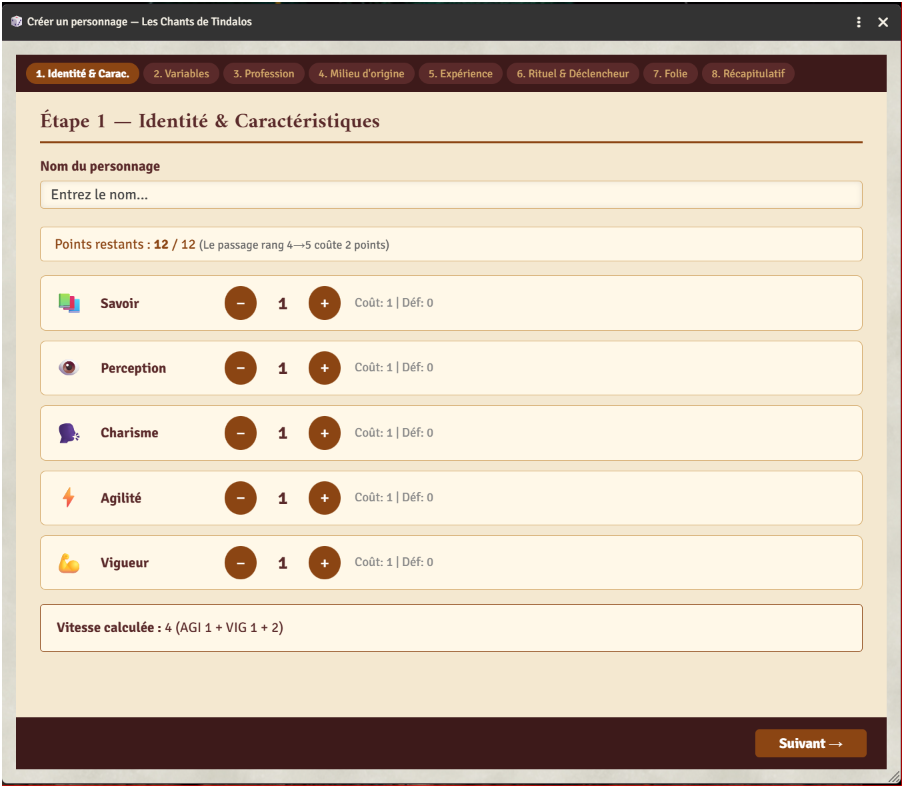Screen dimensions: 904x788
Task: Click Charisme's 'Coût: 1 | Déf: 0' text
Action: tap(394, 432)
